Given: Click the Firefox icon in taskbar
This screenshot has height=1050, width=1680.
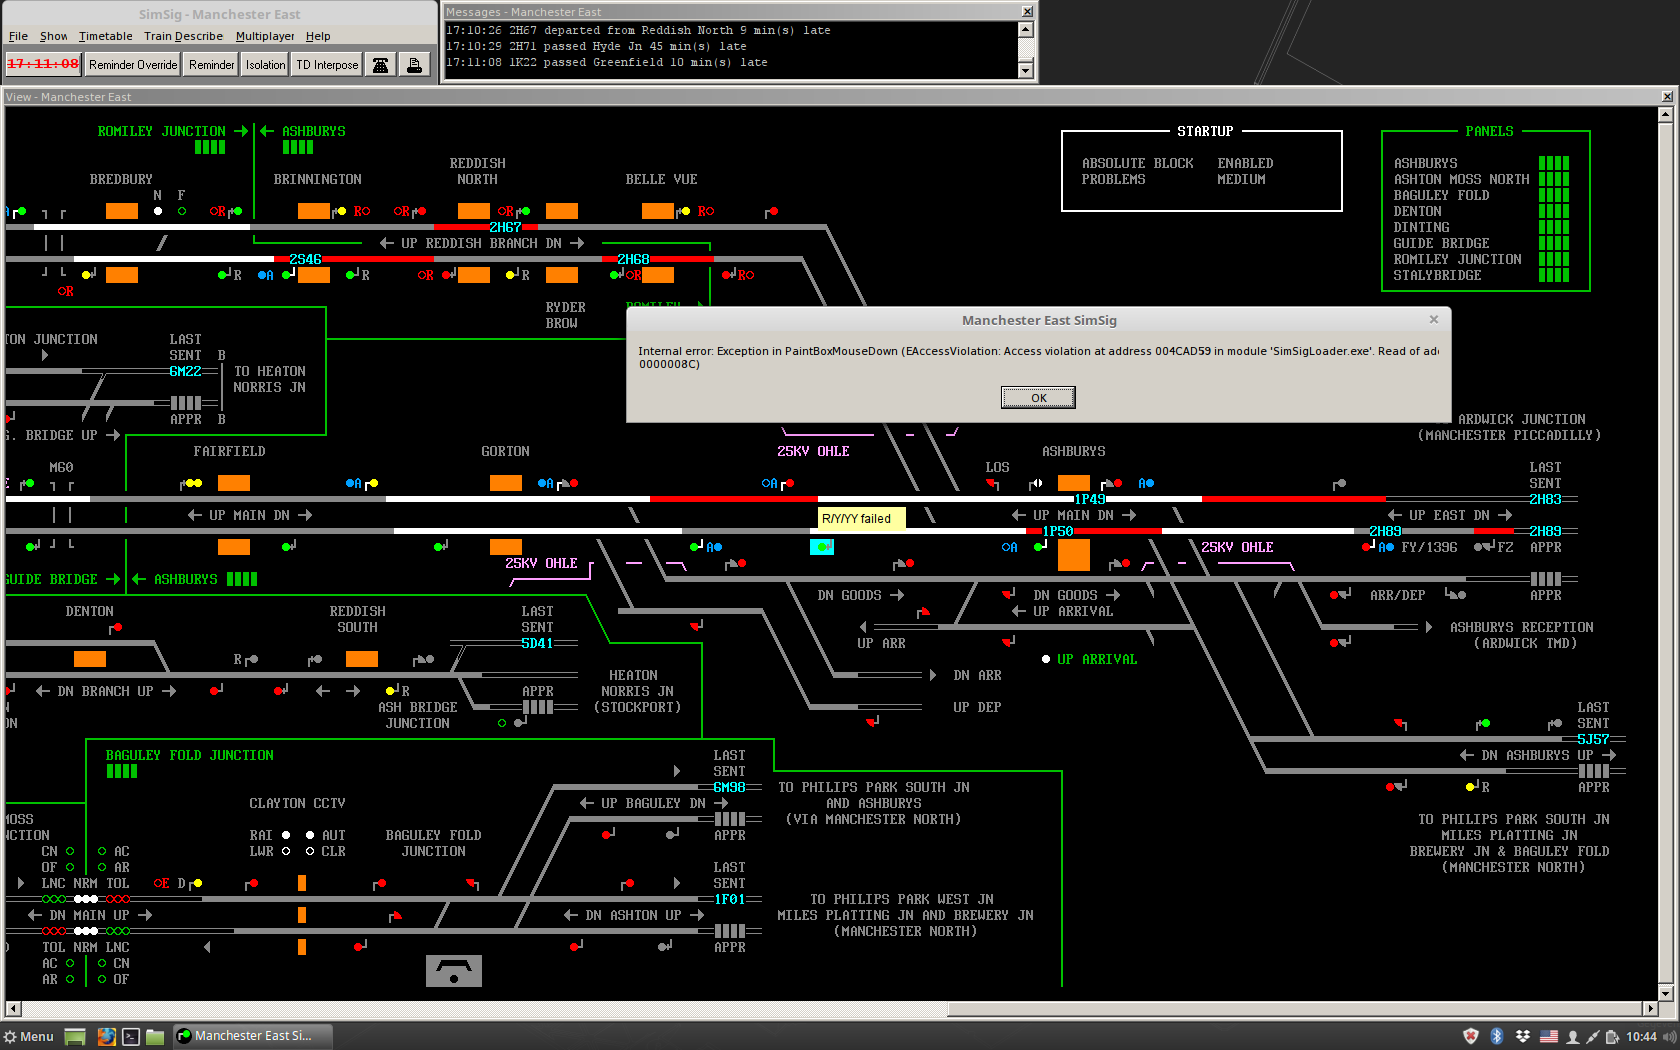Looking at the screenshot, I should pos(106,1036).
